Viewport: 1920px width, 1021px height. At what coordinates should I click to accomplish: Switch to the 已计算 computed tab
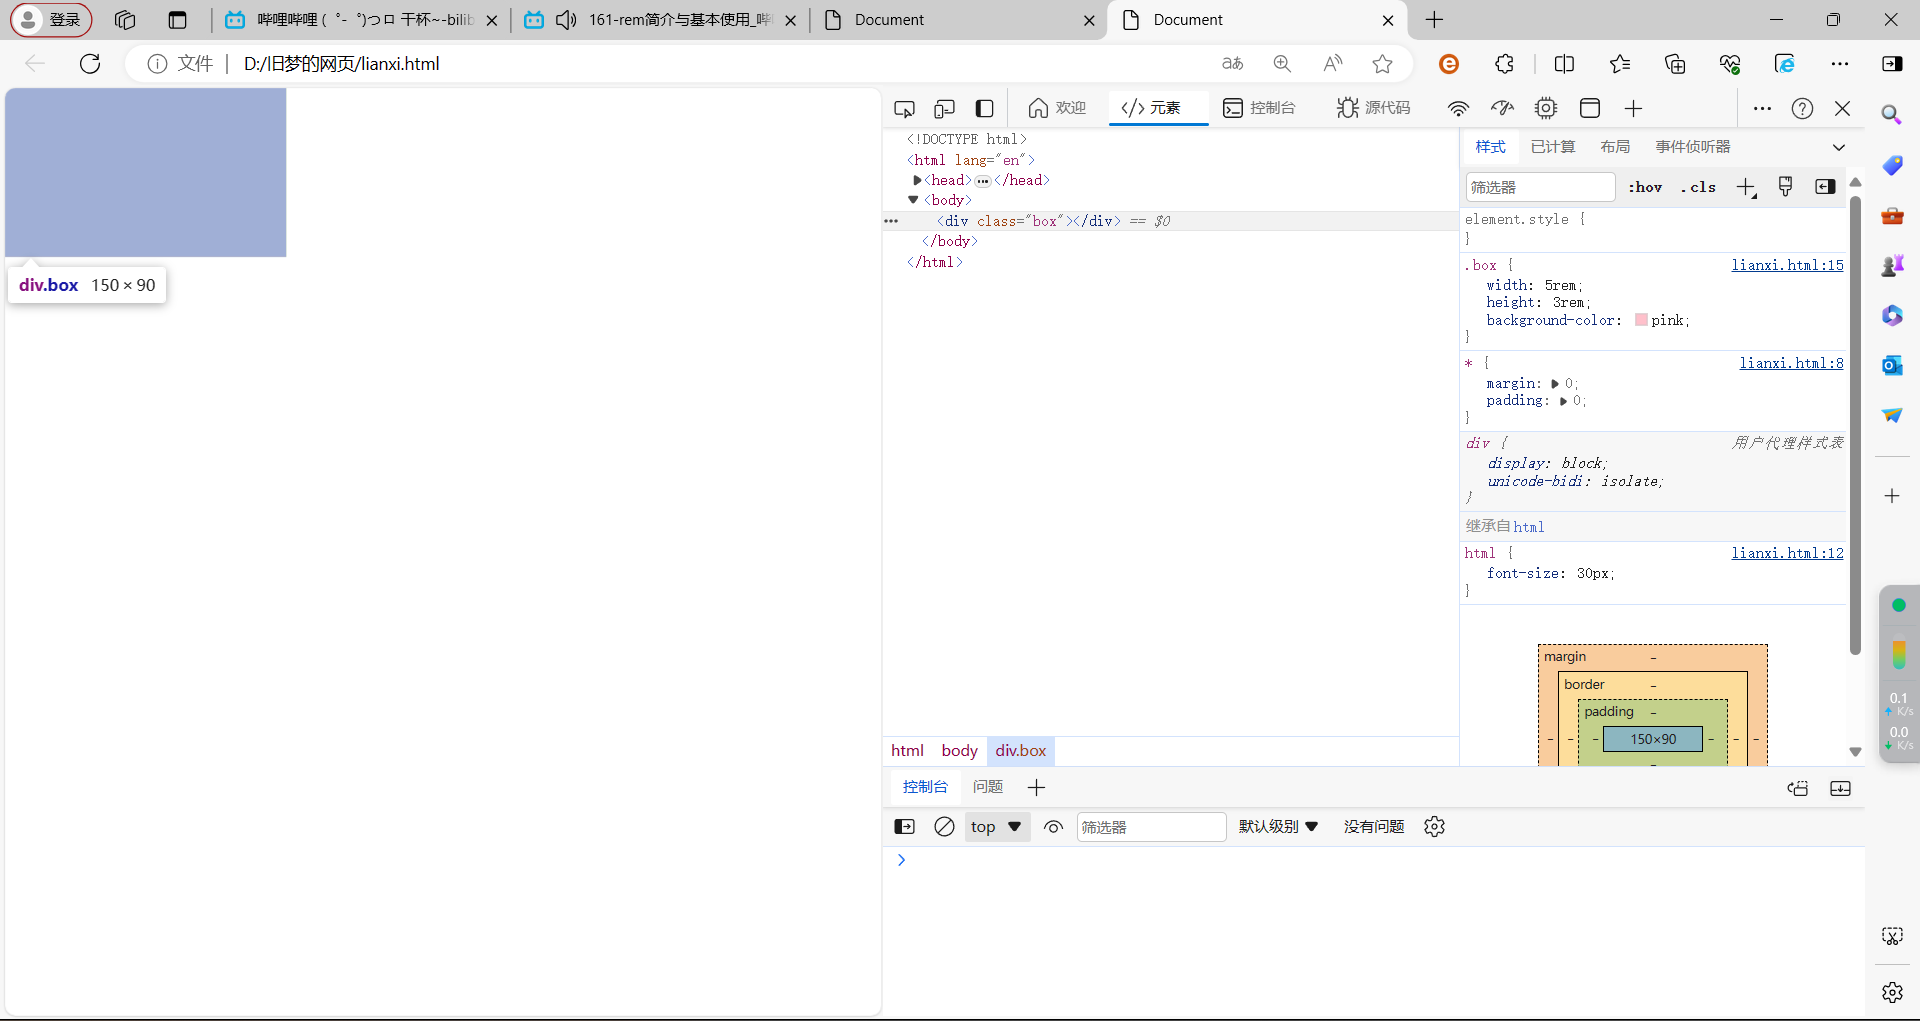click(x=1553, y=147)
